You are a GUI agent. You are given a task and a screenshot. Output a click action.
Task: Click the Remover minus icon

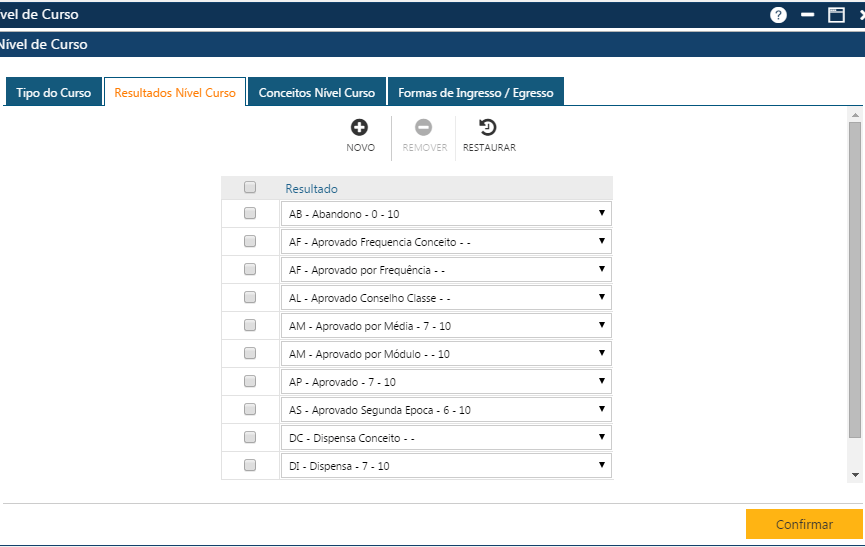[x=424, y=128]
